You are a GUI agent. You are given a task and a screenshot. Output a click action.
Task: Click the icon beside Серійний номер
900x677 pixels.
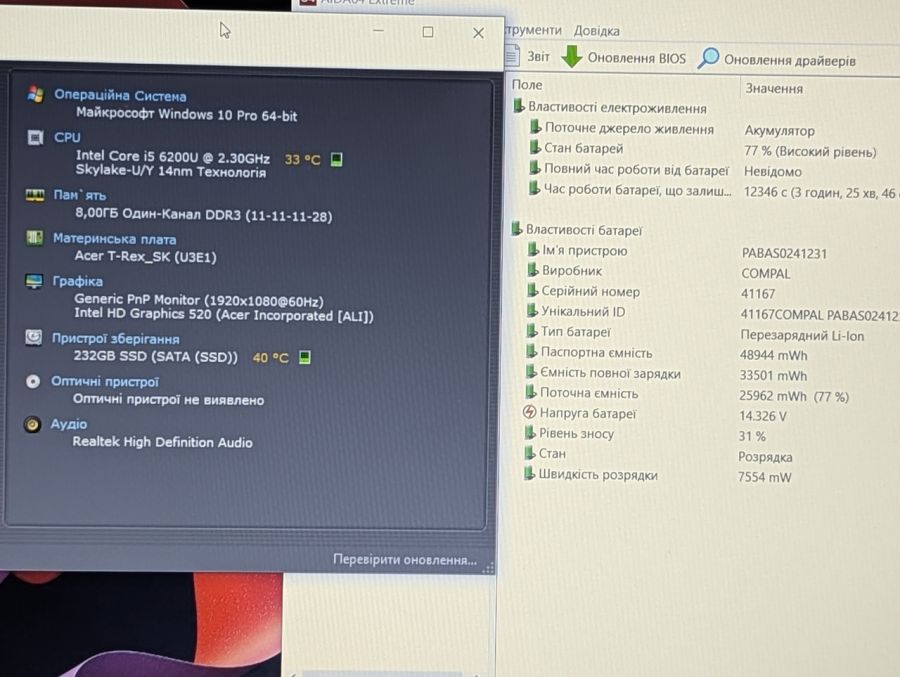(x=533, y=290)
